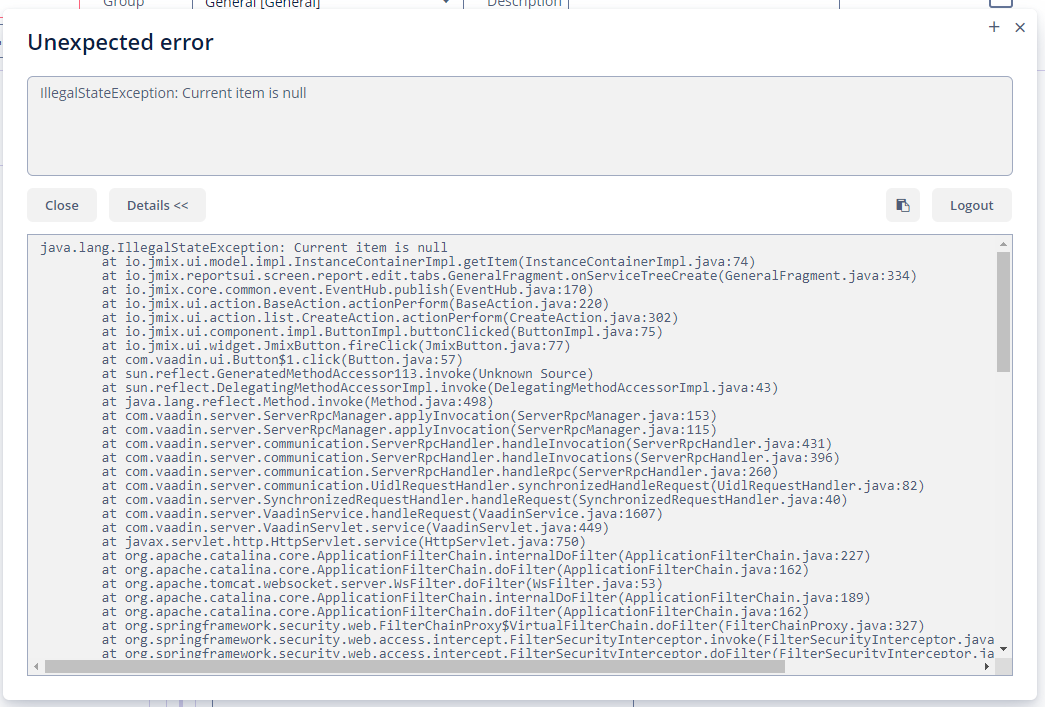Click the line 'java.lang.IllegalStateException: Current item is null'

(244, 248)
